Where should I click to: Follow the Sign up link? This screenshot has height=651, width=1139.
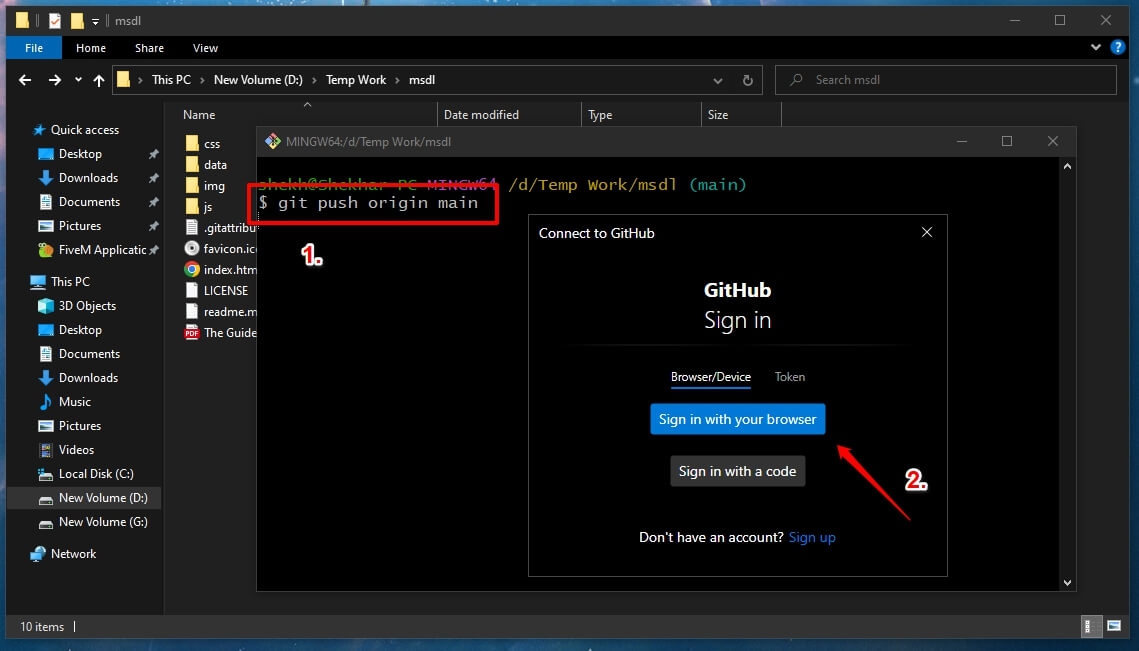click(x=812, y=537)
